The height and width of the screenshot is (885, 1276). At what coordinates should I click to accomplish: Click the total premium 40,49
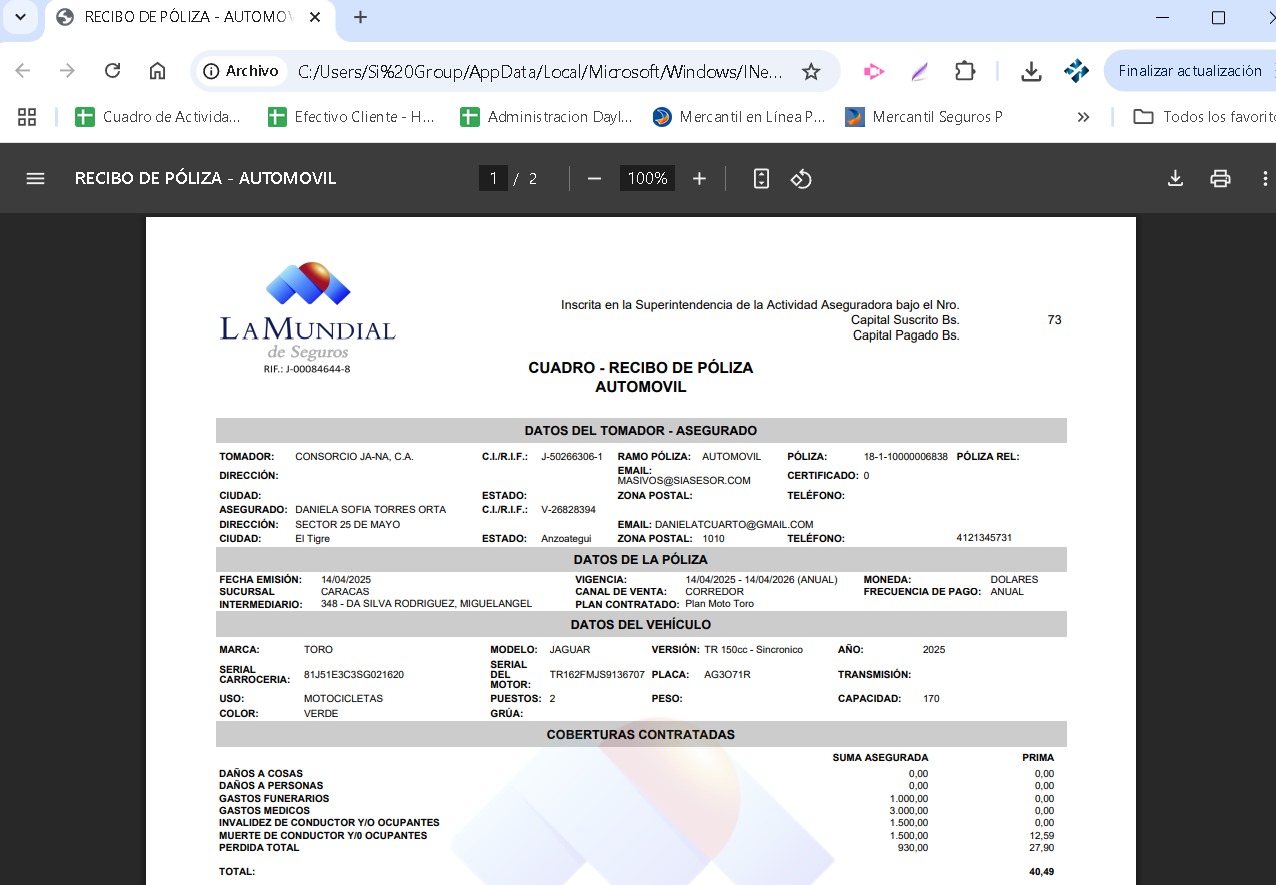point(1041,872)
